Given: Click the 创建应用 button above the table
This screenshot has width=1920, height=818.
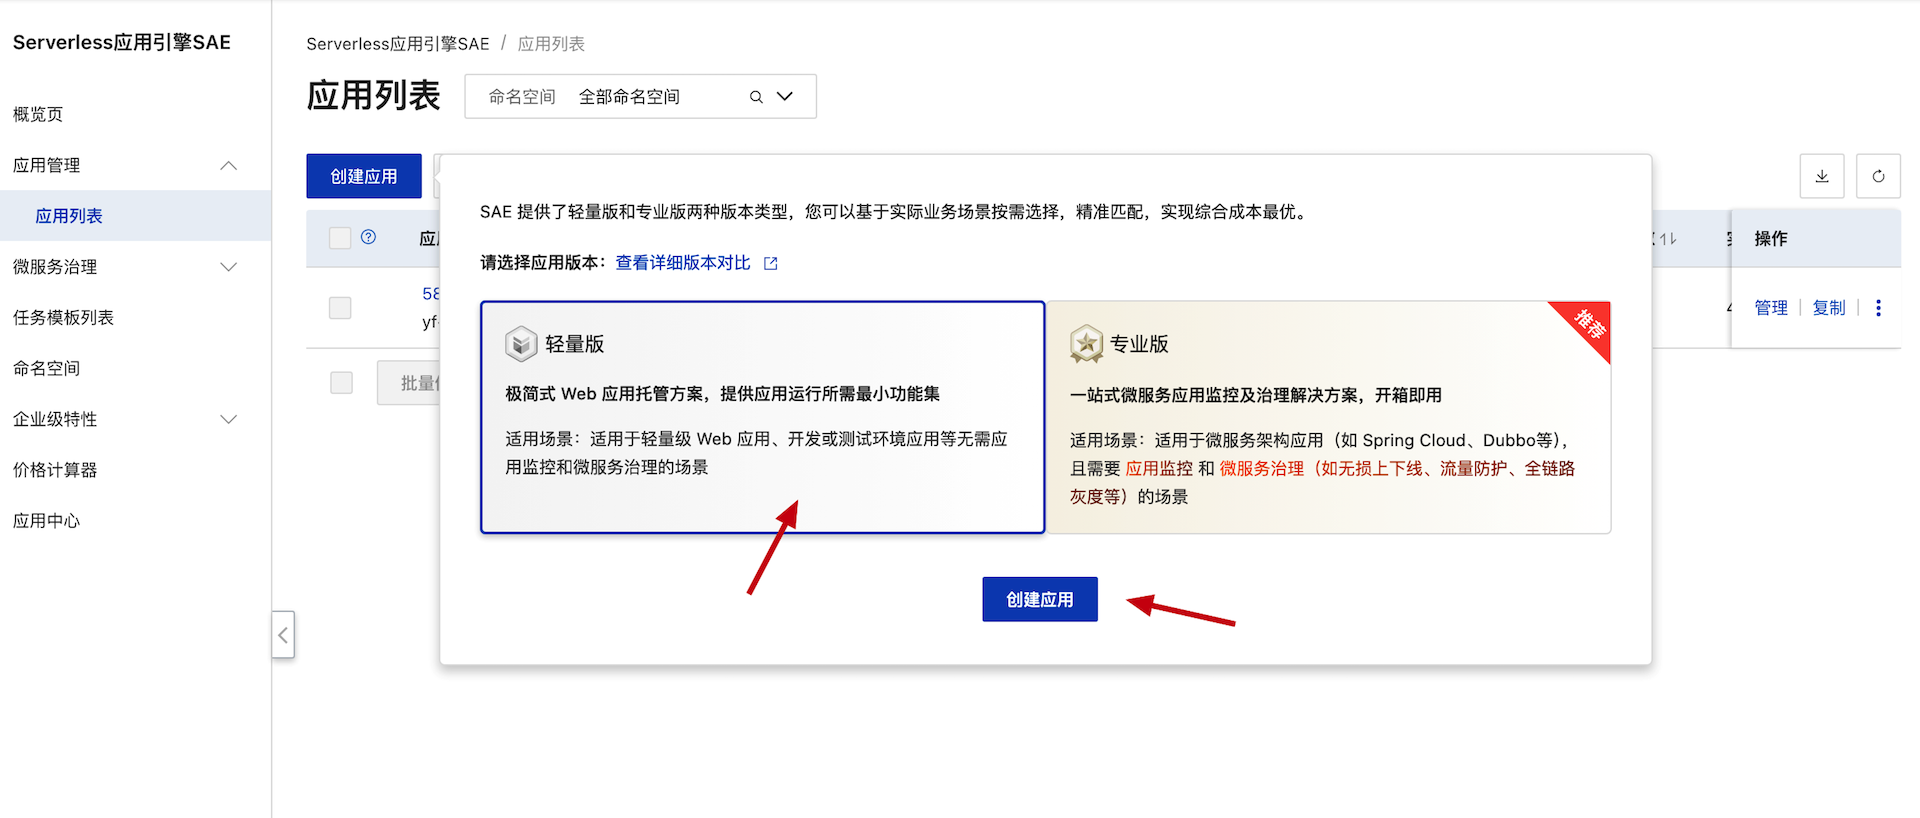Looking at the screenshot, I should 364,176.
